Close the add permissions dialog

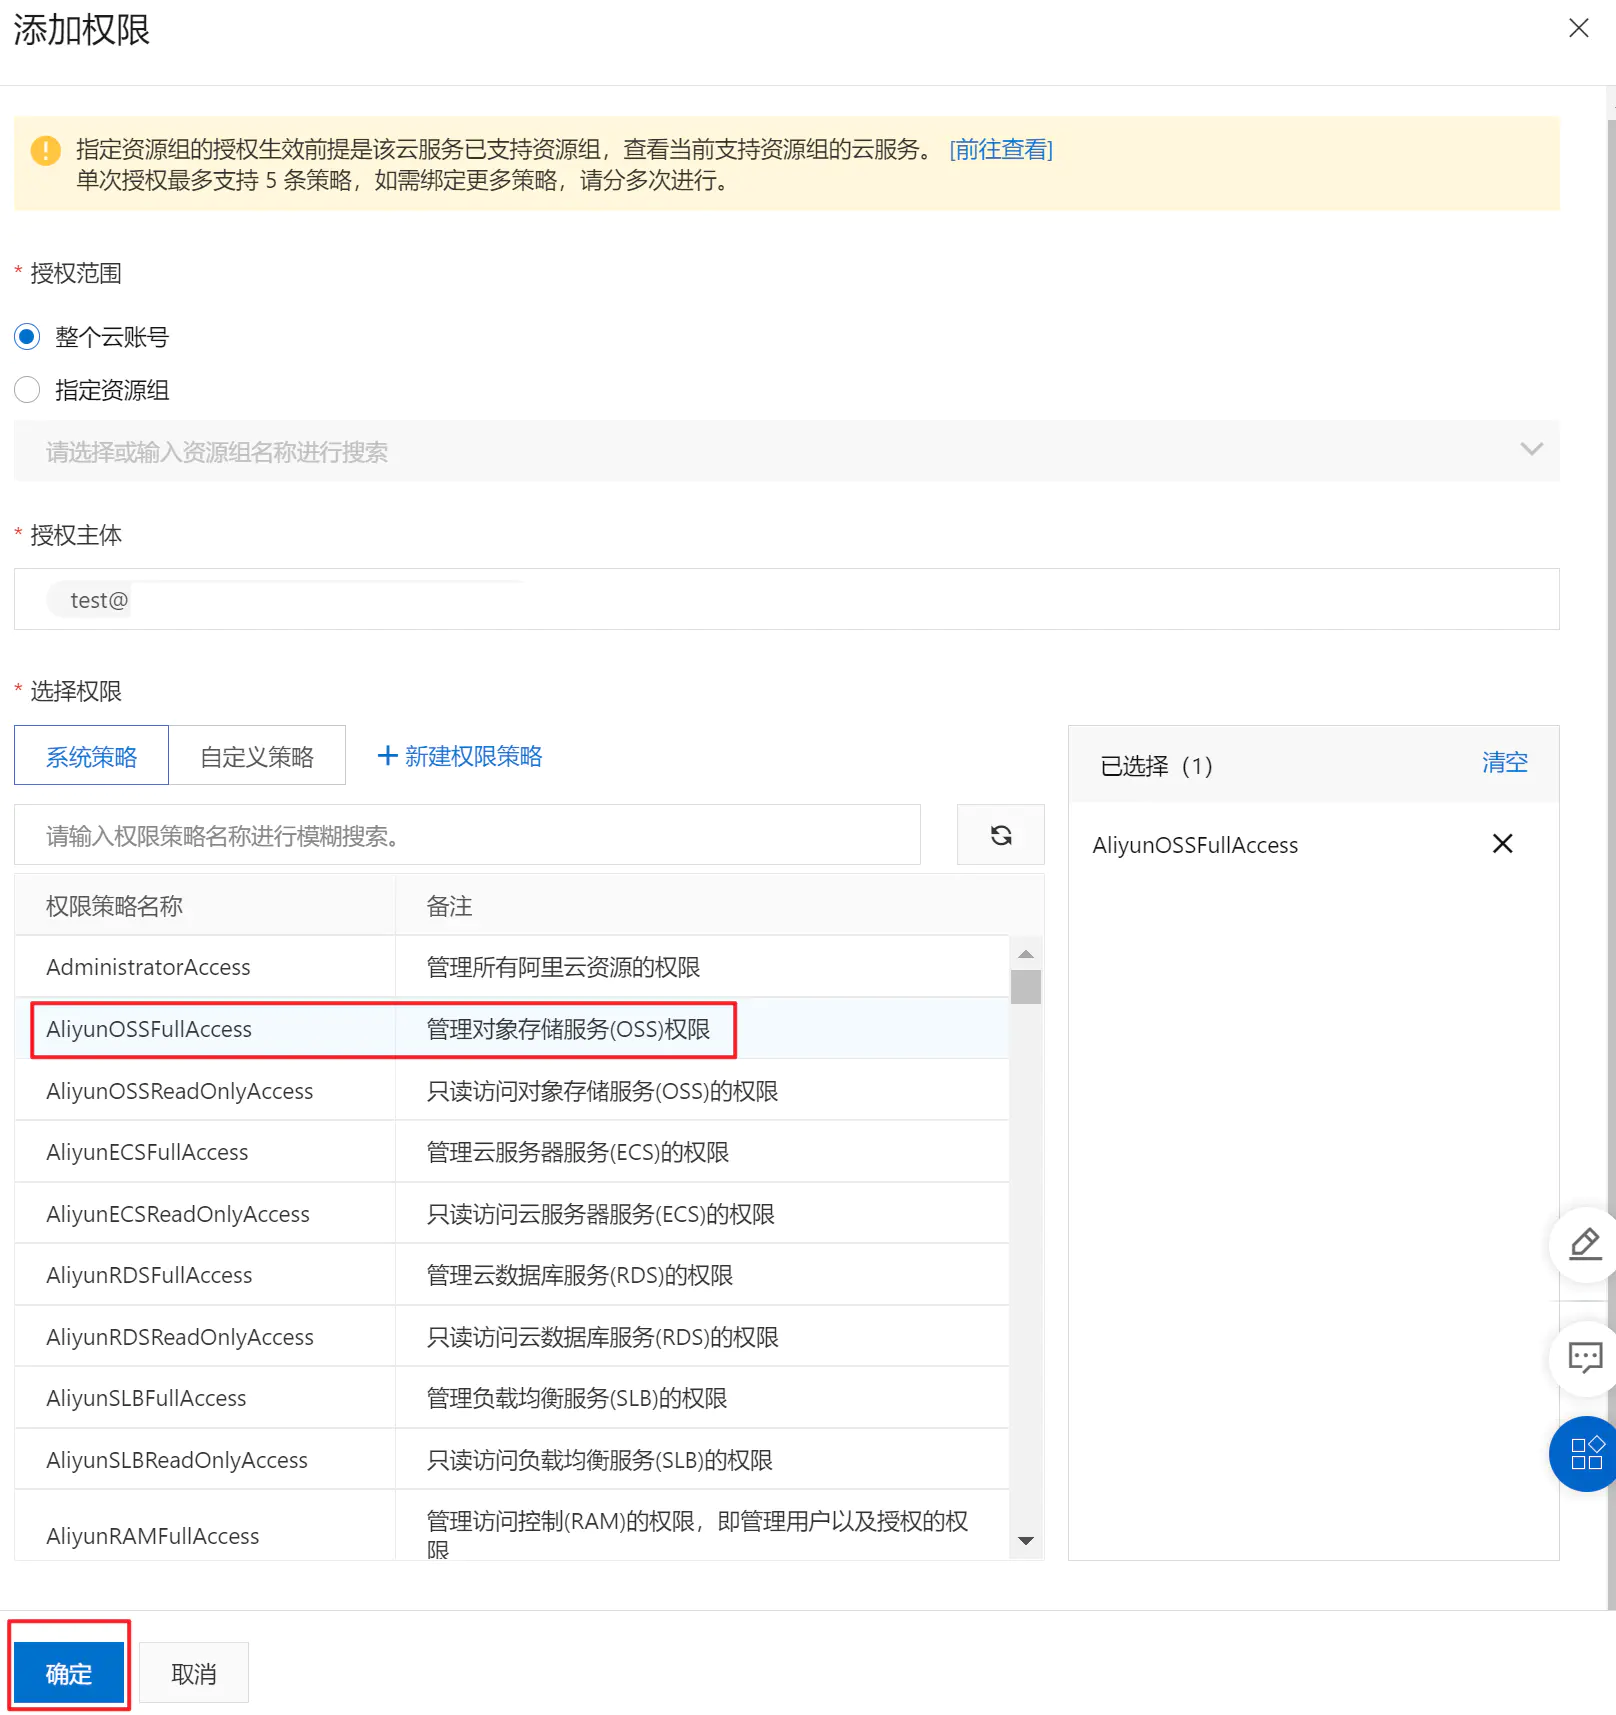click(1578, 28)
